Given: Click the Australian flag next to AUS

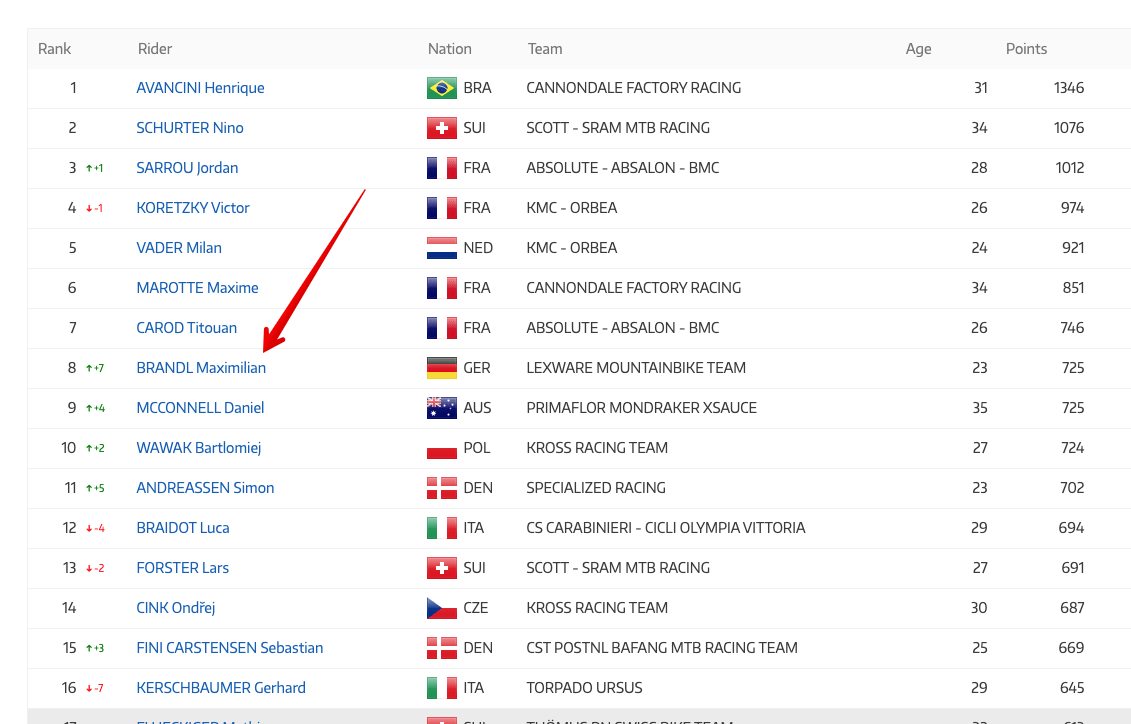Looking at the screenshot, I should [441, 408].
